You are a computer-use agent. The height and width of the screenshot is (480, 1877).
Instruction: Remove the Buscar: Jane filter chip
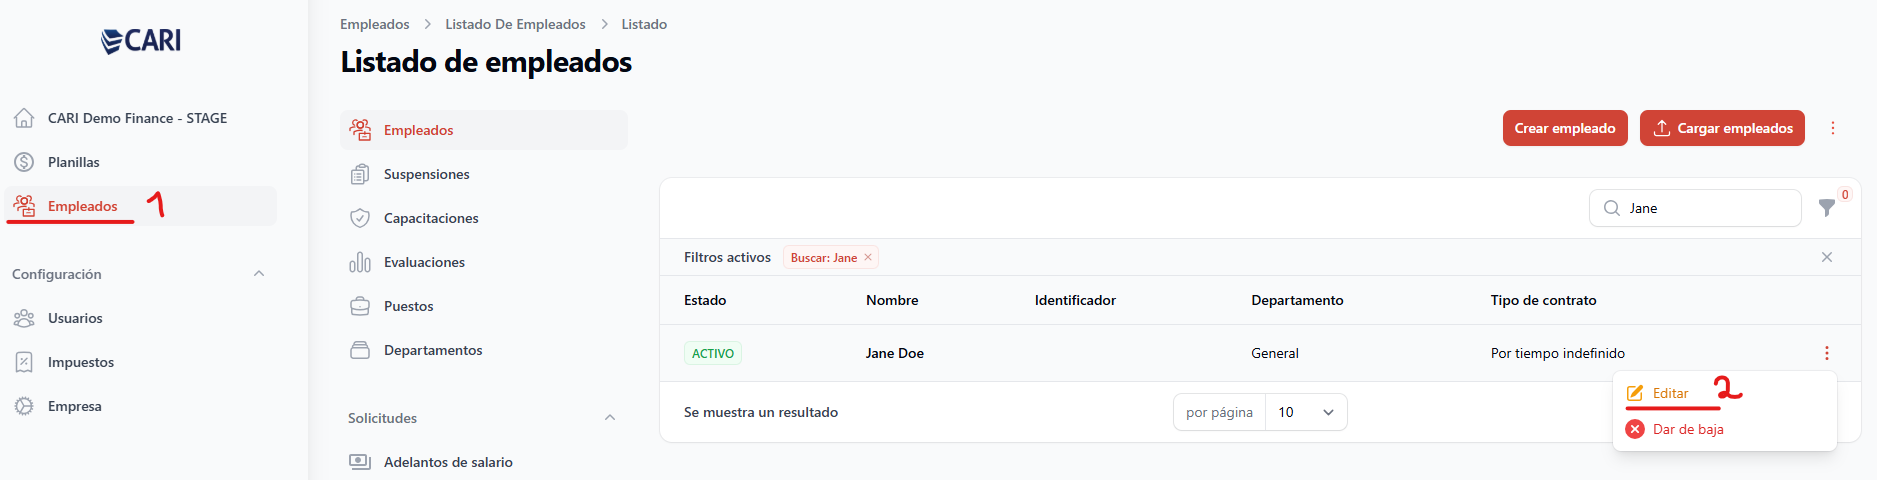point(868,257)
